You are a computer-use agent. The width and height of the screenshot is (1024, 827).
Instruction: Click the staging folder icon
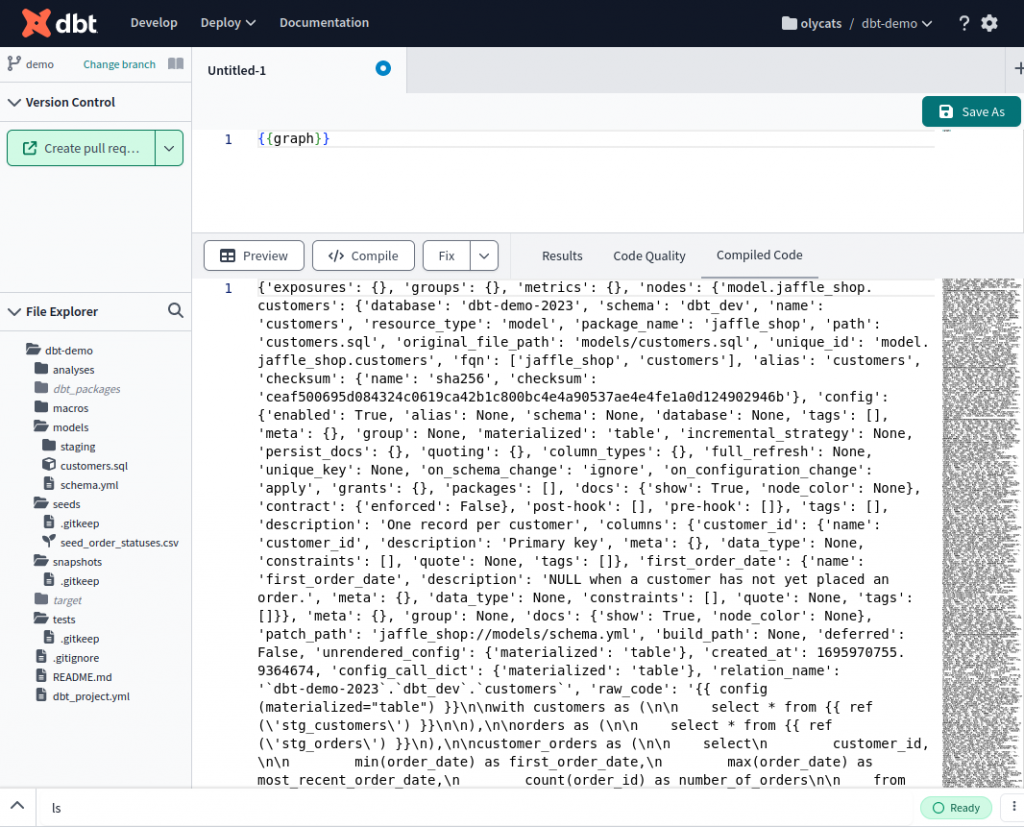coord(49,446)
